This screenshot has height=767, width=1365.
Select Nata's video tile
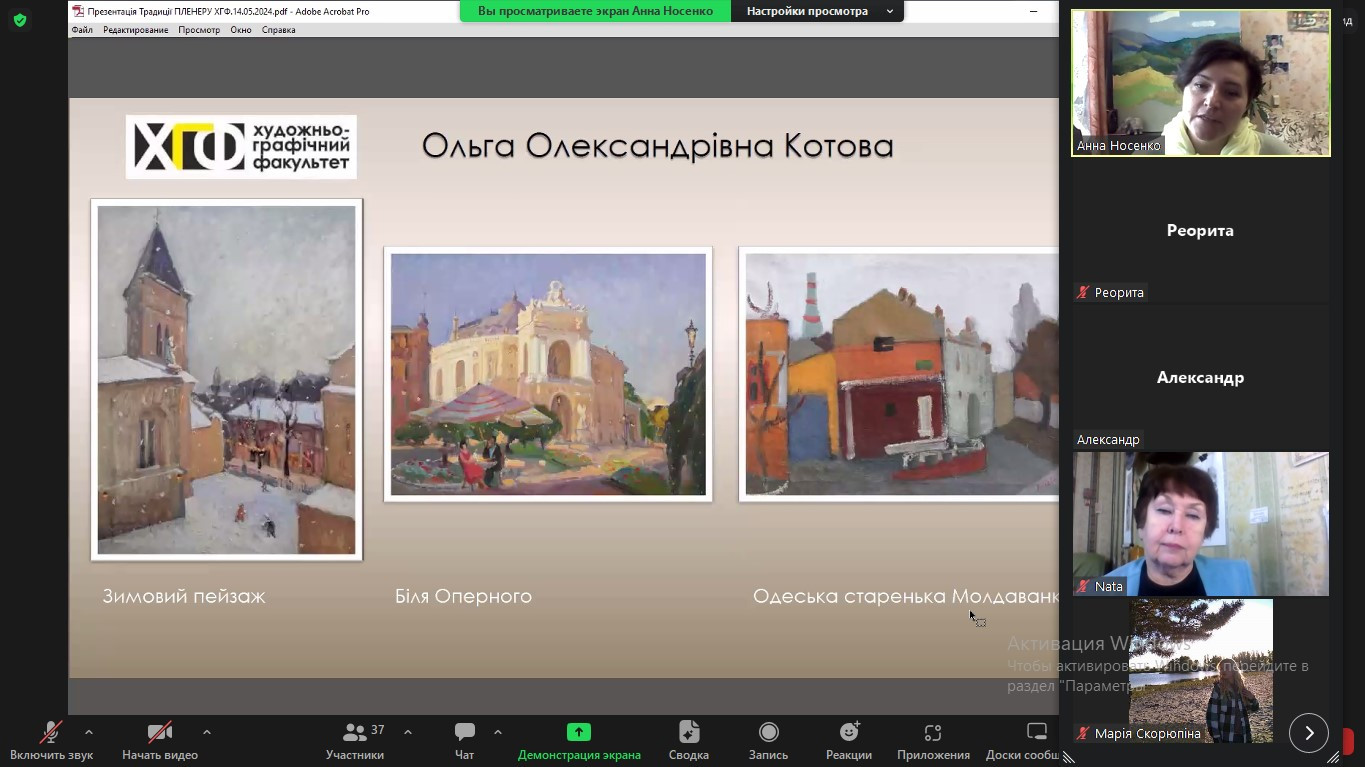[1201, 524]
